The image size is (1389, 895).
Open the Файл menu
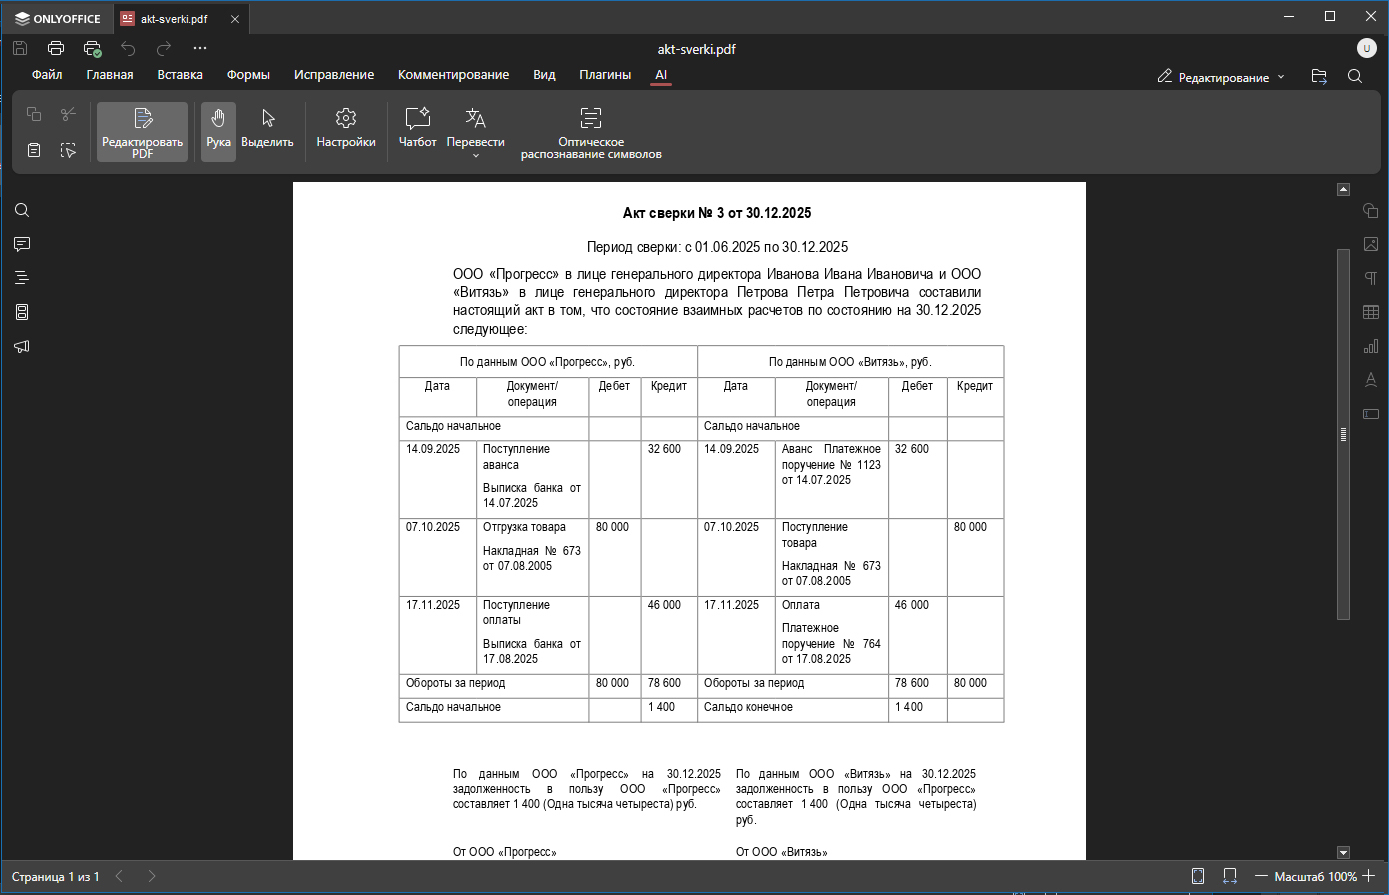47,75
